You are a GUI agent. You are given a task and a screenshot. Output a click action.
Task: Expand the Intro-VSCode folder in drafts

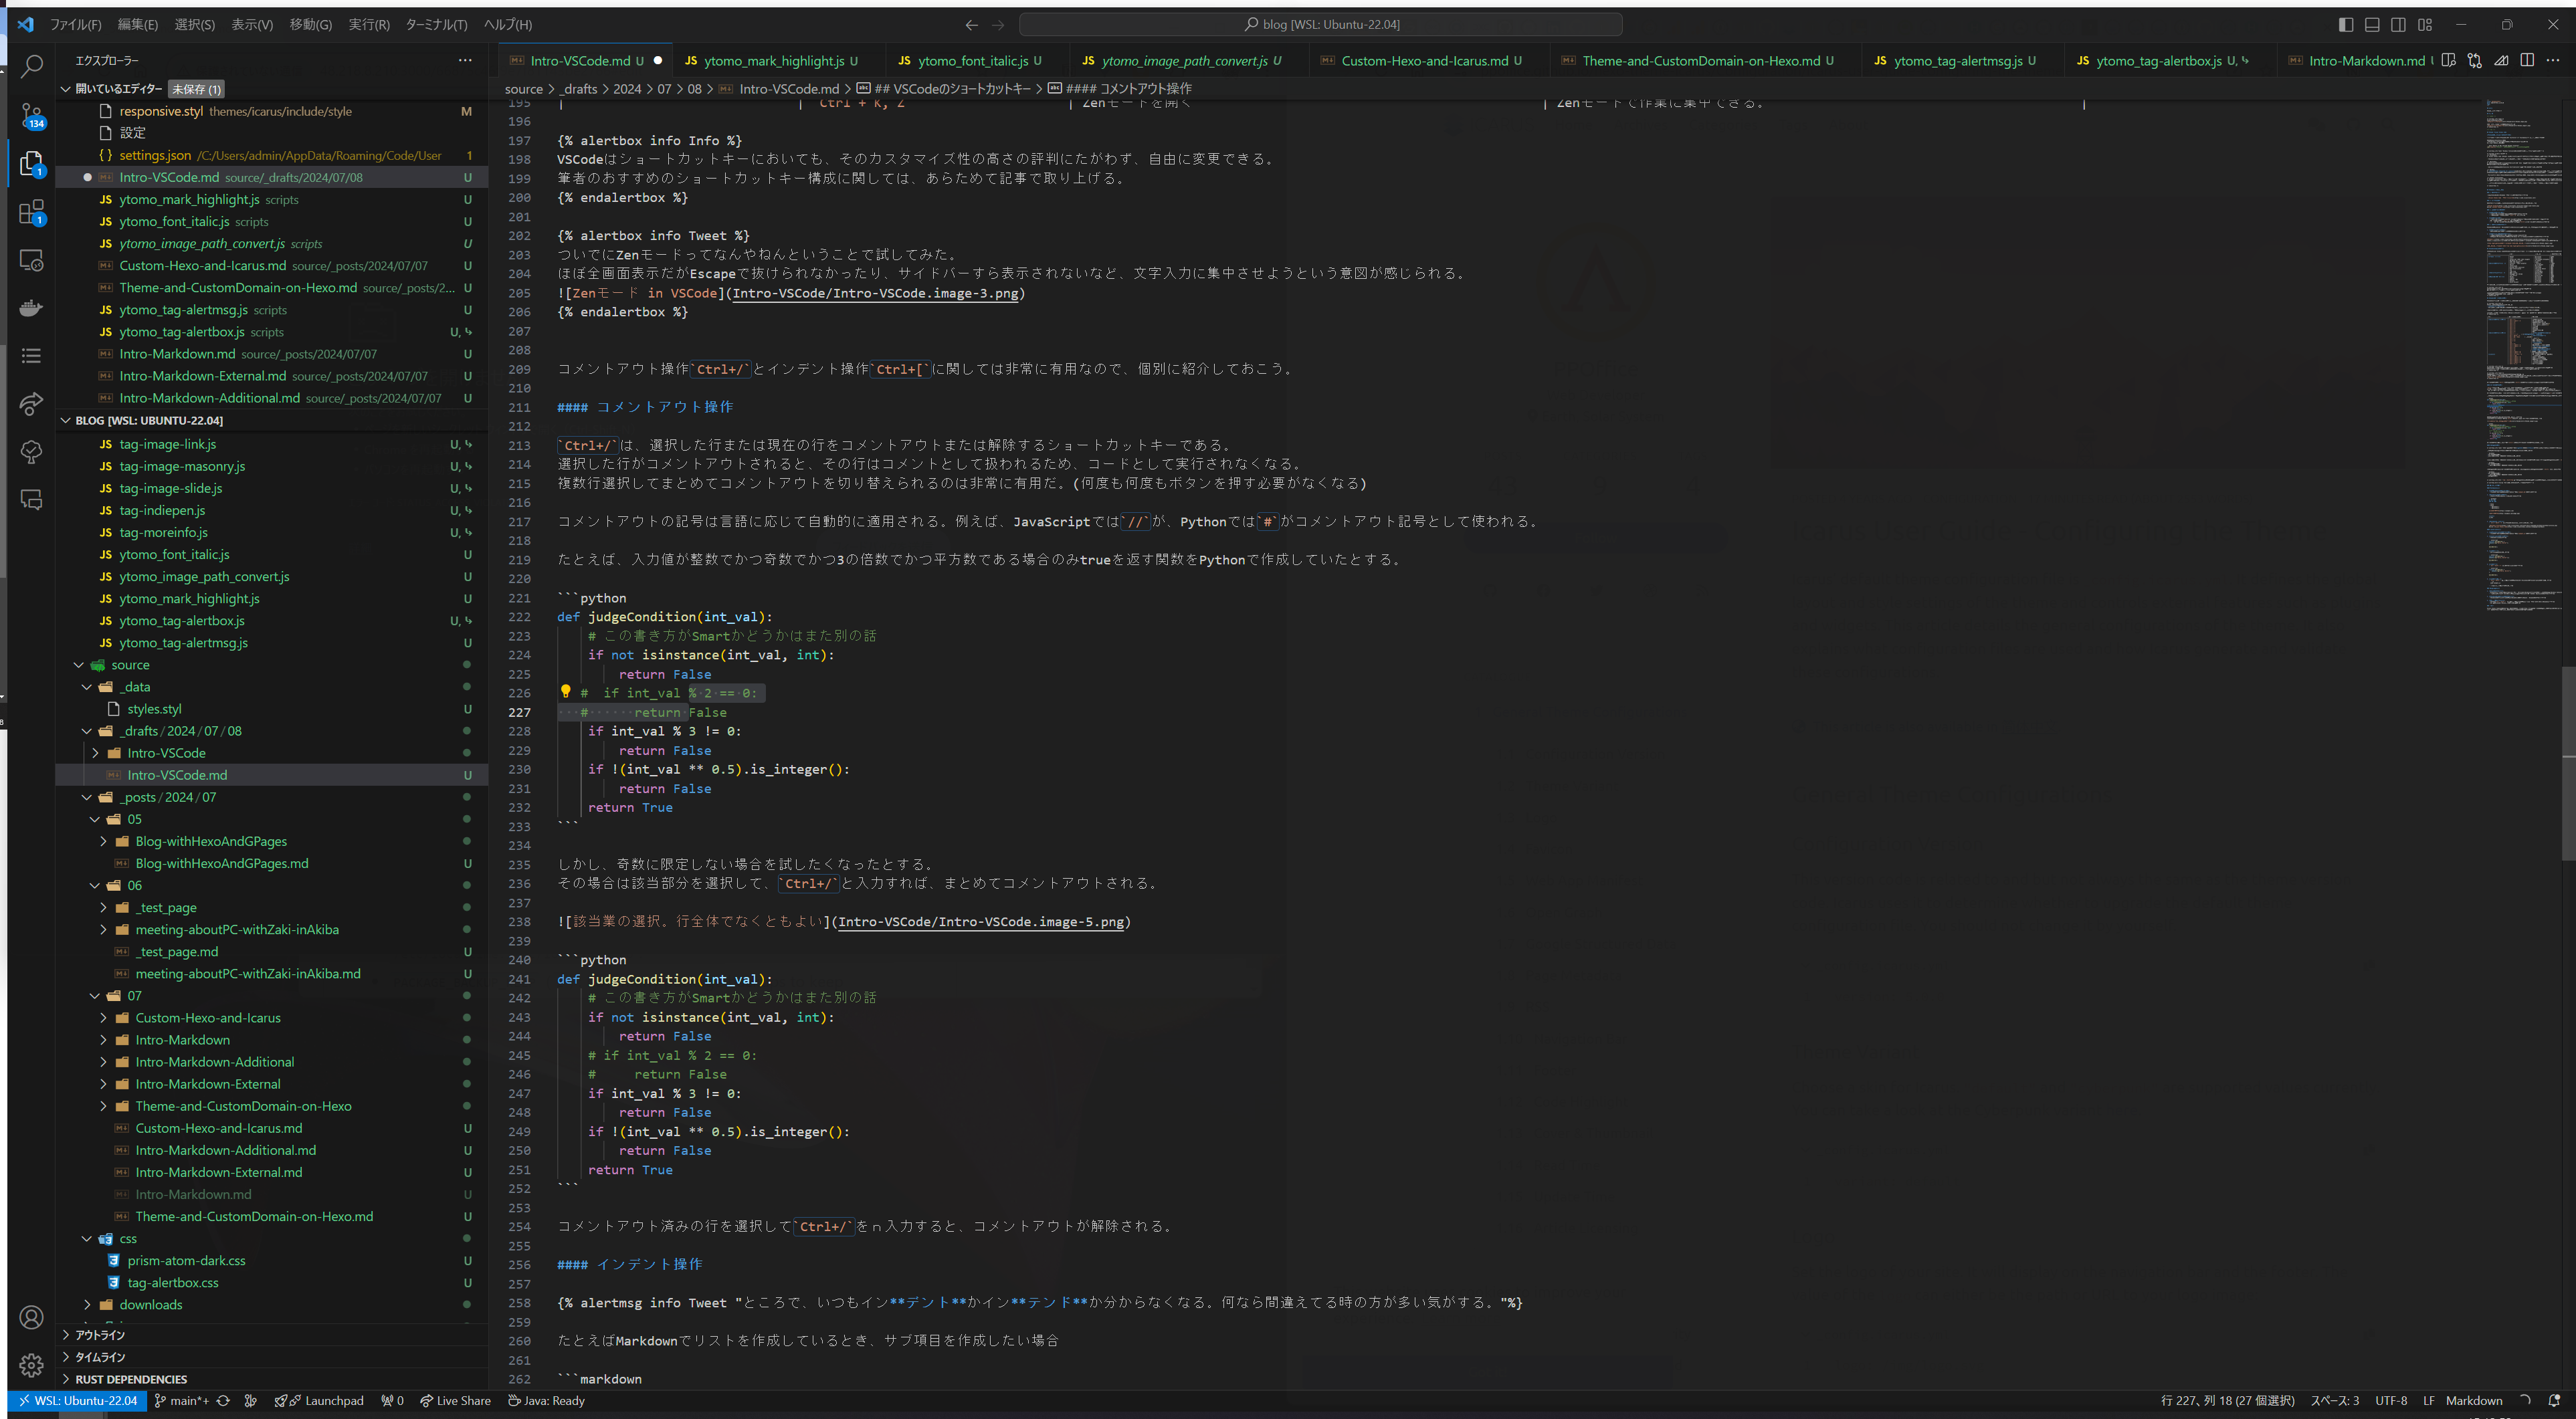point(95,753)
